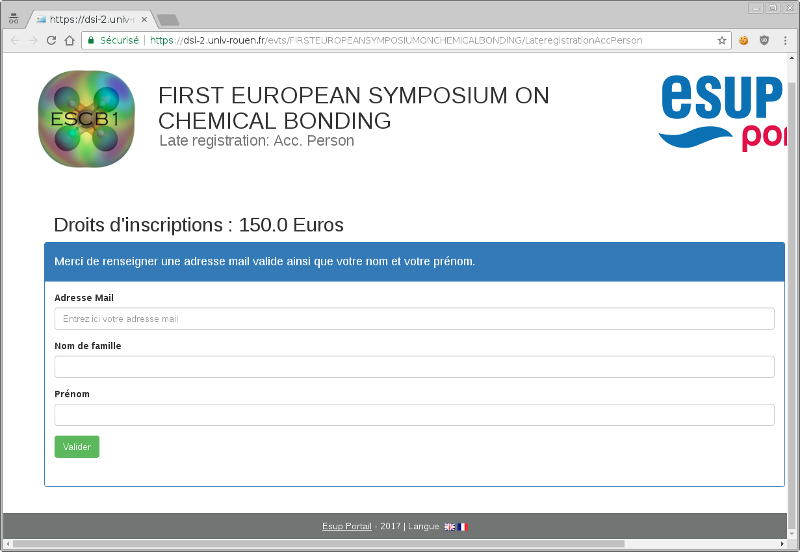800x552 pixels.
Task: Click the green padlock Sécurisé indicator
Action: [113, 41]
